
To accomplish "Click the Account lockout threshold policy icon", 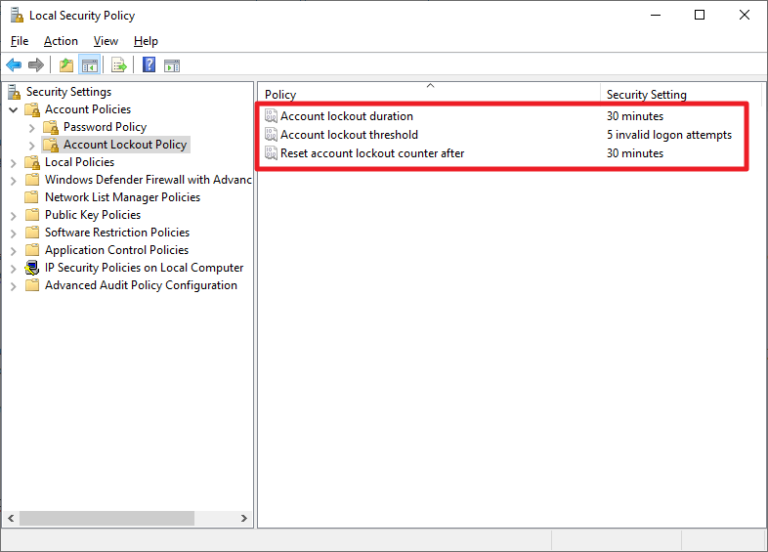I will [271, 134].
